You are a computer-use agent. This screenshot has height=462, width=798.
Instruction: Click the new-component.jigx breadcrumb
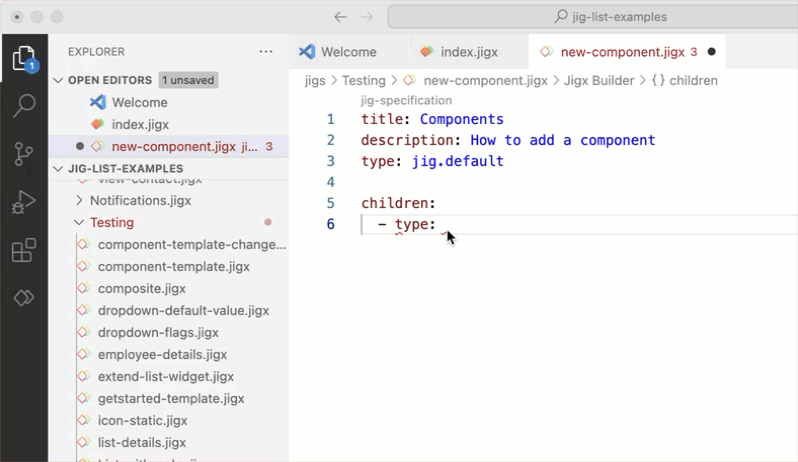pos(485,80)
